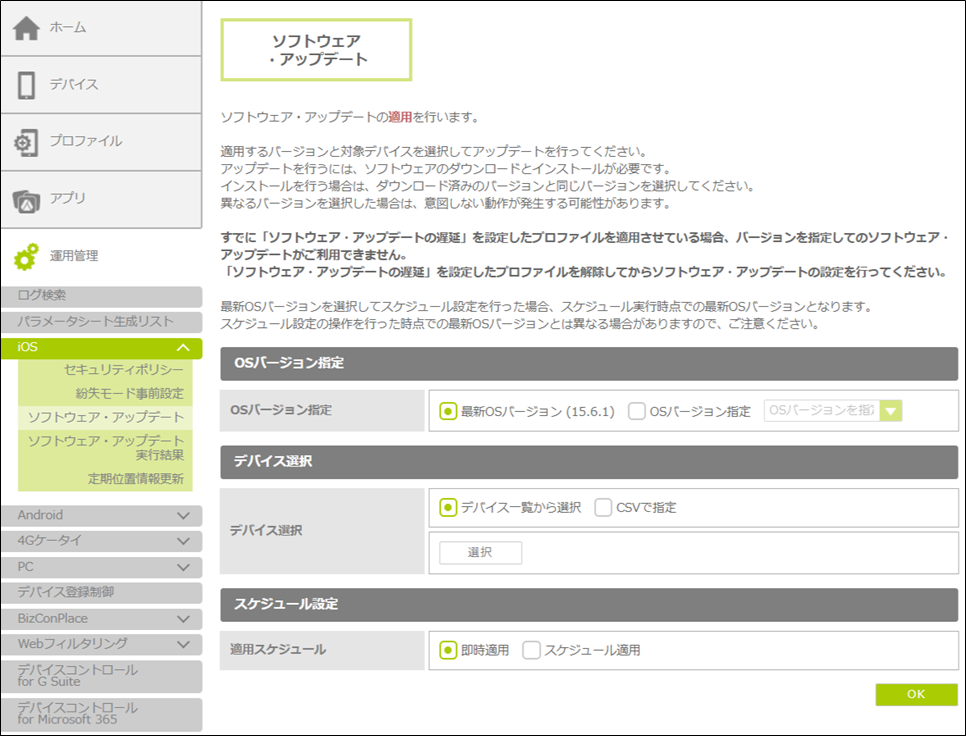
Task: Open the OS version dropdown list
Action: point(890,411)
